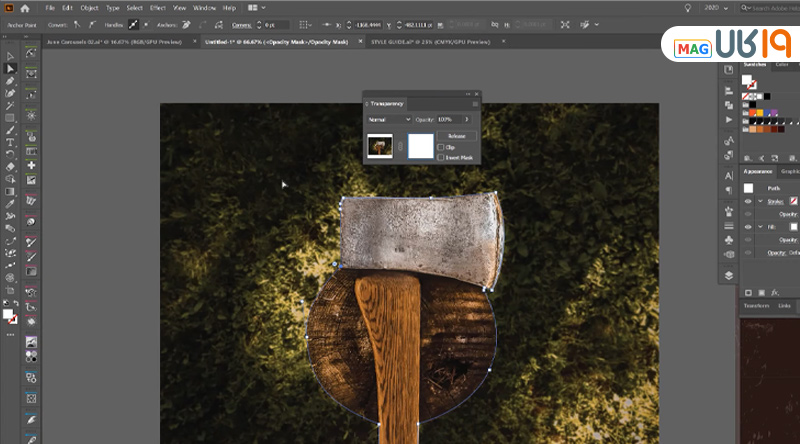The width and height of the screenshot is (800, 444).
Task: Toggle Stroke visibility eye in Appearance
Action: [x=748, y=201]
